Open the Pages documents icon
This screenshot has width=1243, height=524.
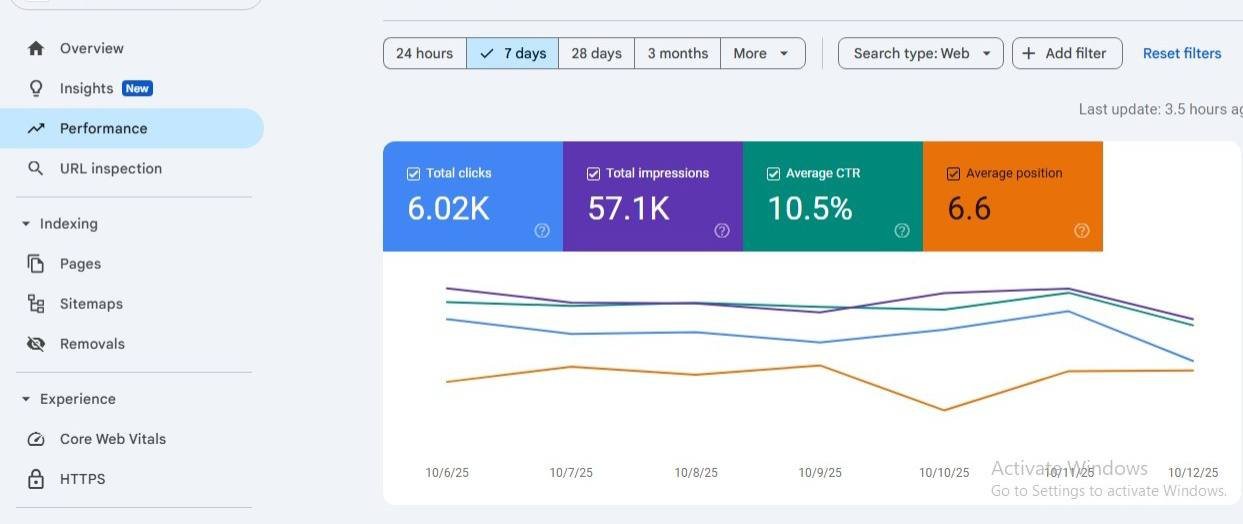point(36,264)
